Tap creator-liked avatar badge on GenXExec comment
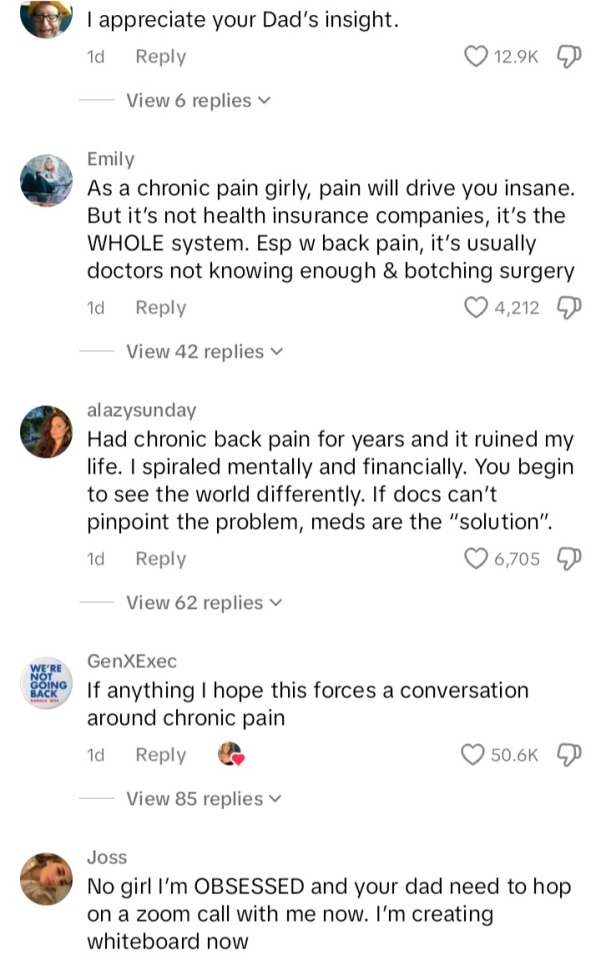 (x=232, y=755)
